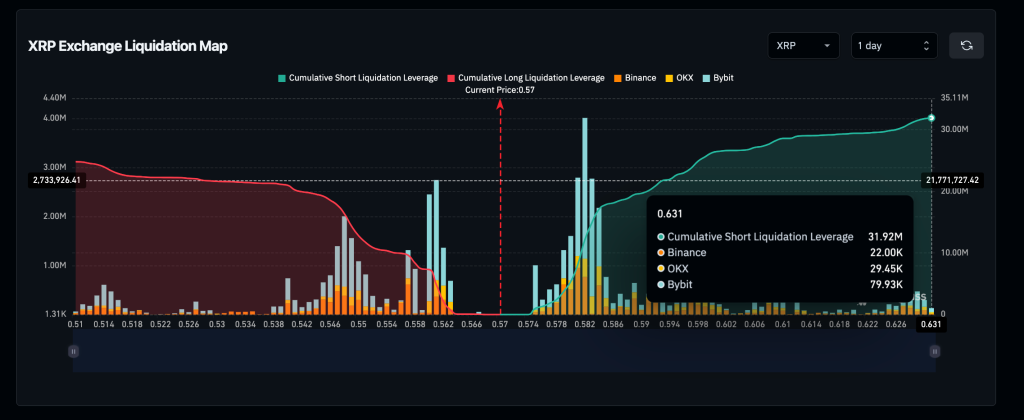This screenshot has width=1024, height=420.
Task: Hide the Binance series in legend
Action: pyautogui.click(x=635, y=77)
